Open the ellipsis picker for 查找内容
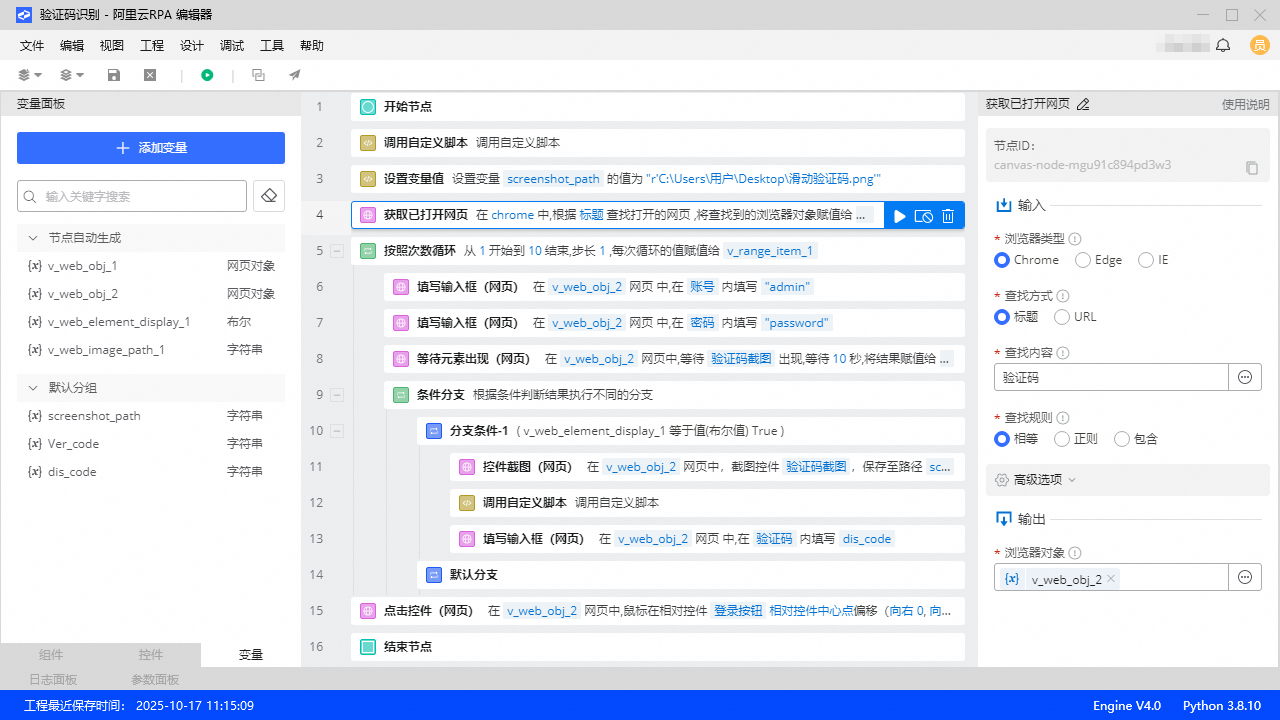 (1245, 377)
